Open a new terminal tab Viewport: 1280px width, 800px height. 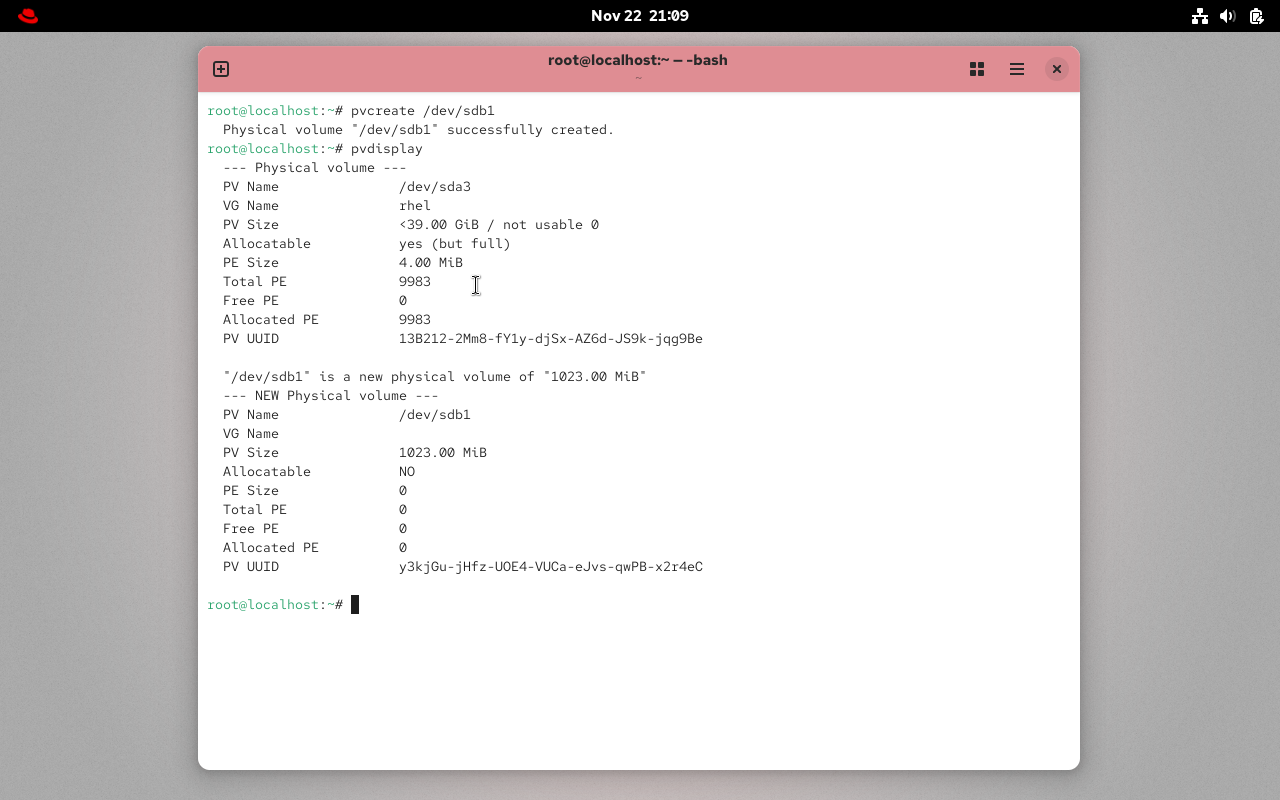pos(221,69)
